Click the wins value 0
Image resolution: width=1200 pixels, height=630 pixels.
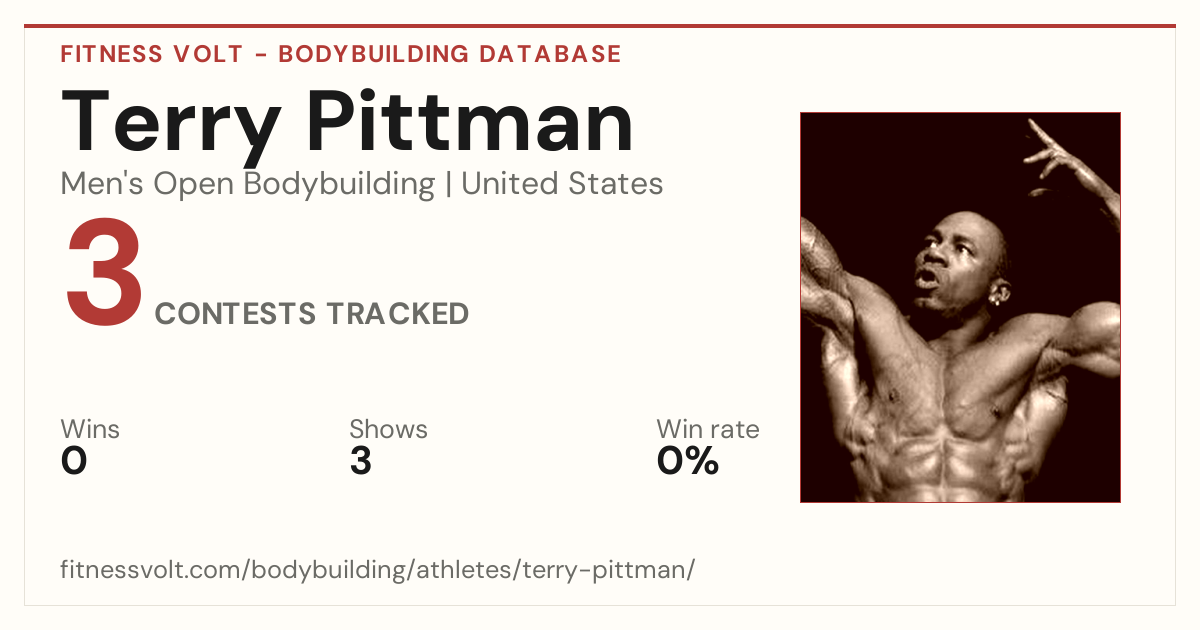click(74, 461)
